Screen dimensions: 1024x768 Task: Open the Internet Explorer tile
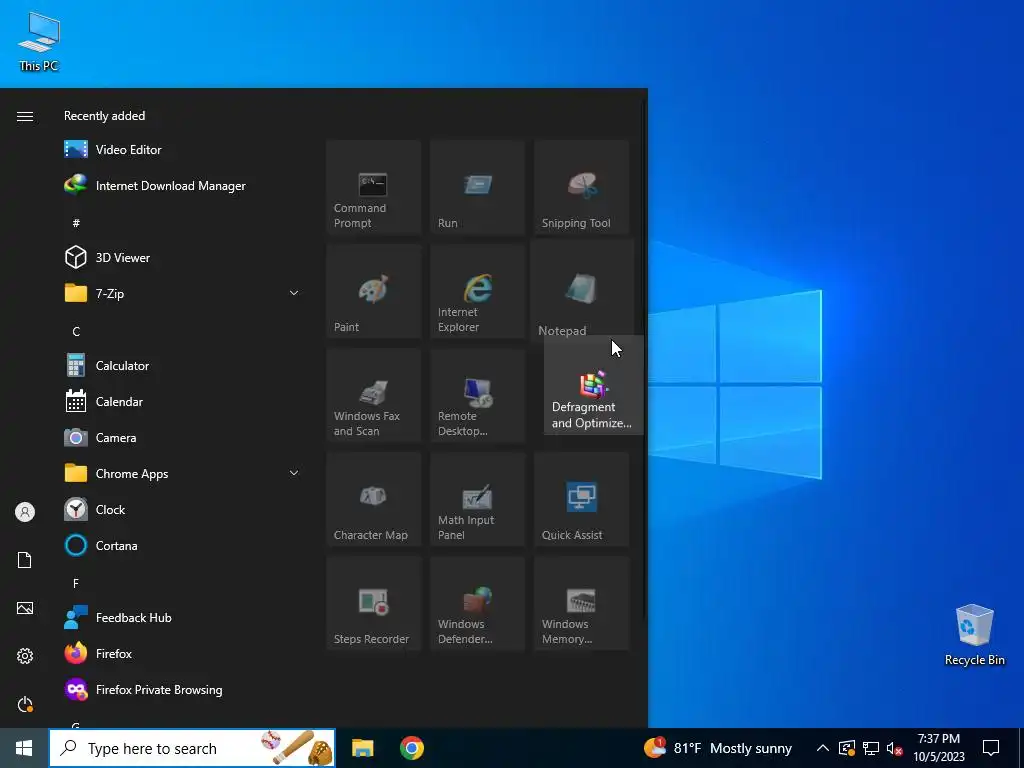pos(477,291)
